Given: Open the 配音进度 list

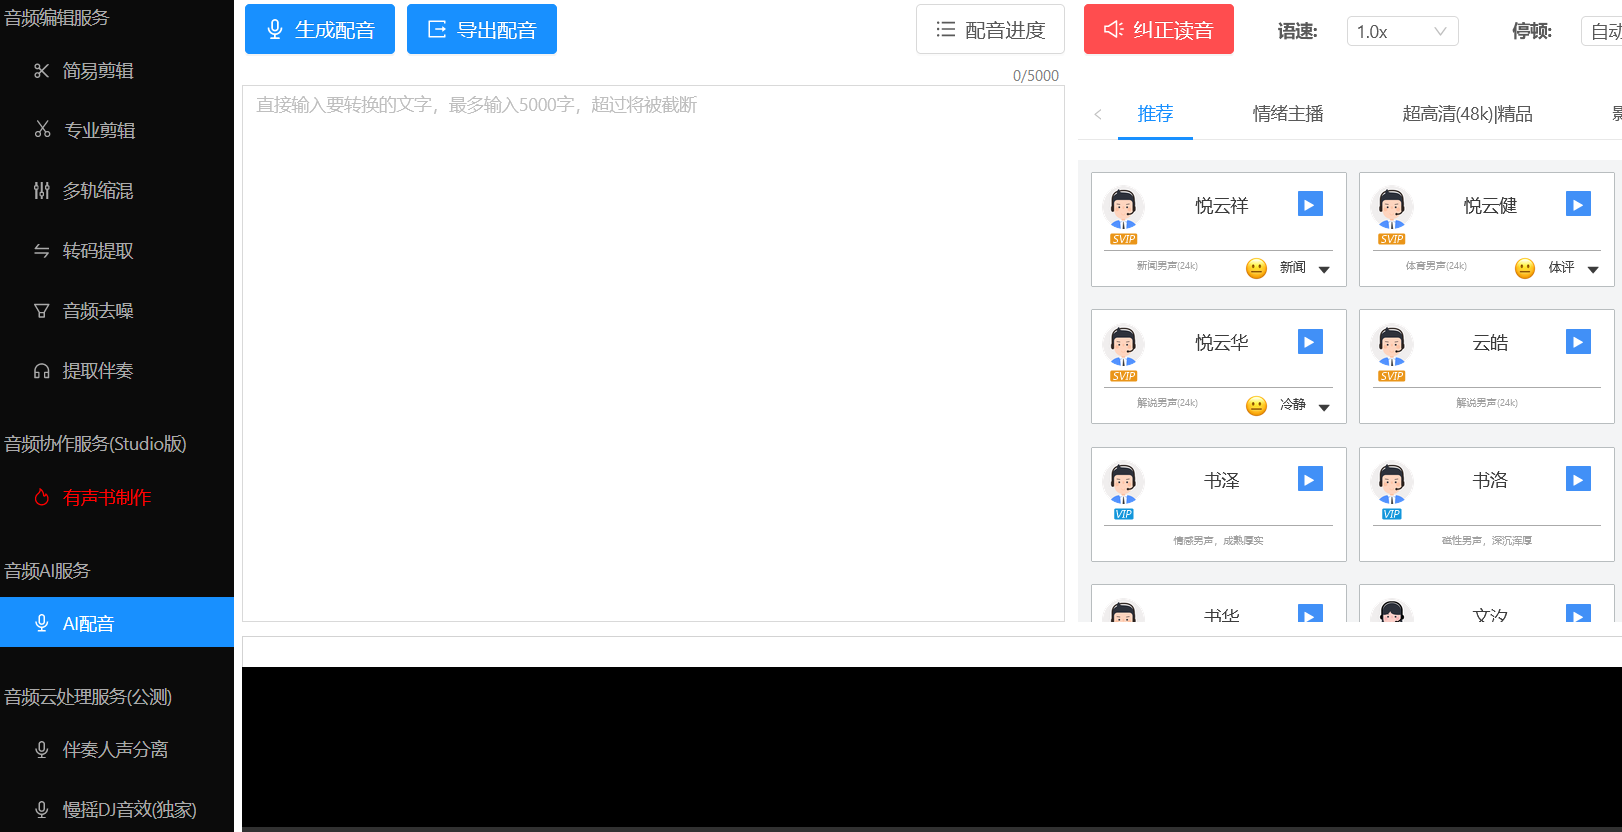Looking at the screenshot, I should [990, 29].
